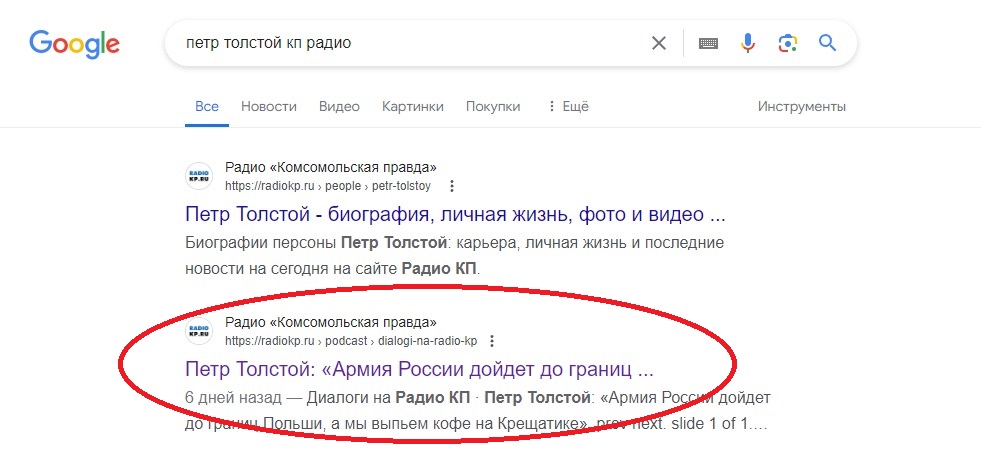Click Radio KP favicon of second result
The image size is (981, 452).
200,331
